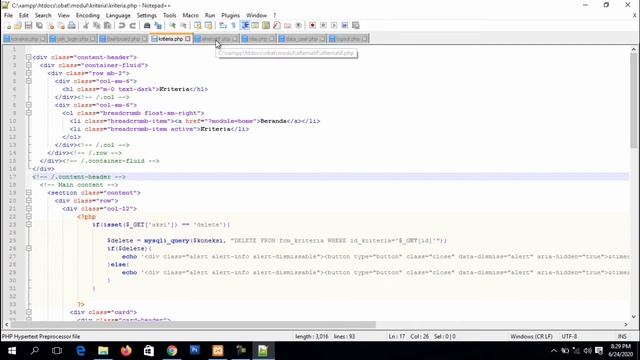Image resolution: width=640 pixels, height=360 pixels.
Task: Open the Plugins menu
Action: coord(231,16)
